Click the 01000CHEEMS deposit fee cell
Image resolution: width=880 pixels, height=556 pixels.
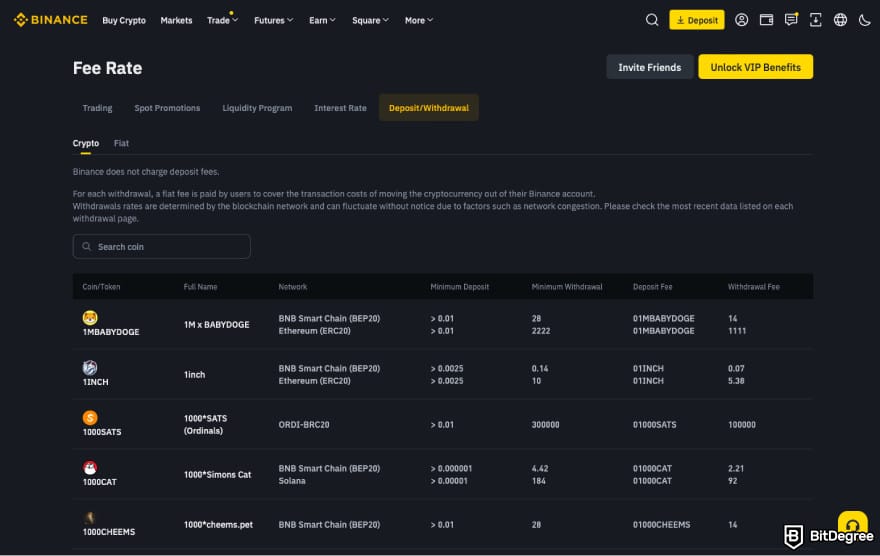pyautogui.click(x=661, y=525)
